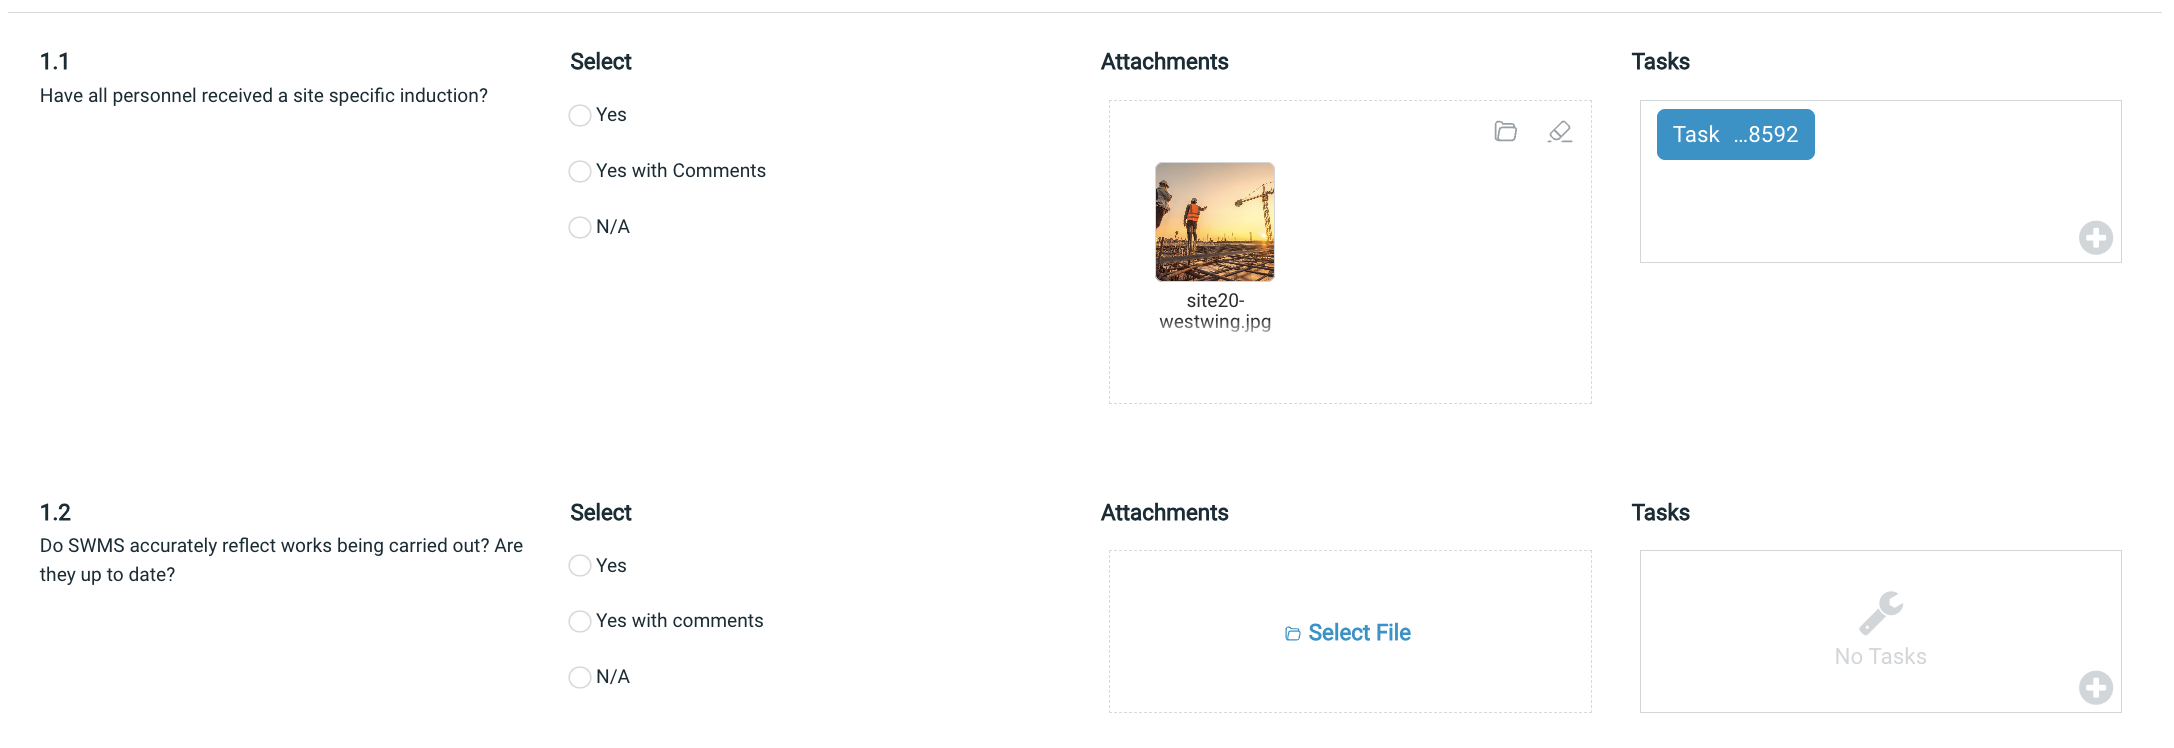Choose Yes with Comments for question 1.1
This screenshot has height=748, width=2174.
click(579, 171)
